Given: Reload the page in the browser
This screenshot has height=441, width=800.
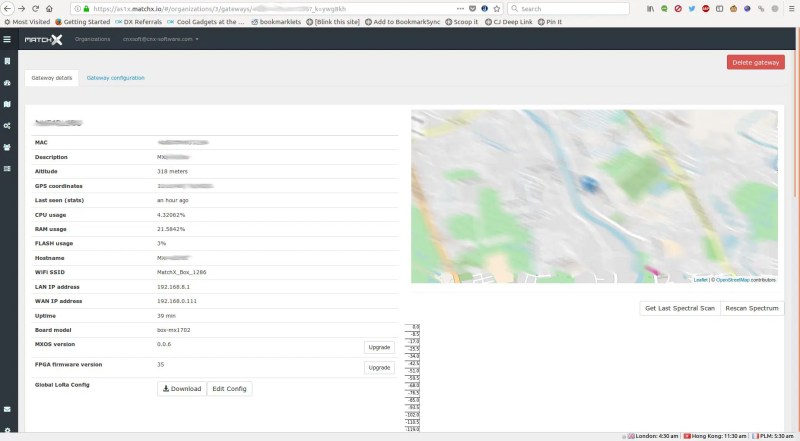Looking at the screenshot, I should click(x=35, y=8).
